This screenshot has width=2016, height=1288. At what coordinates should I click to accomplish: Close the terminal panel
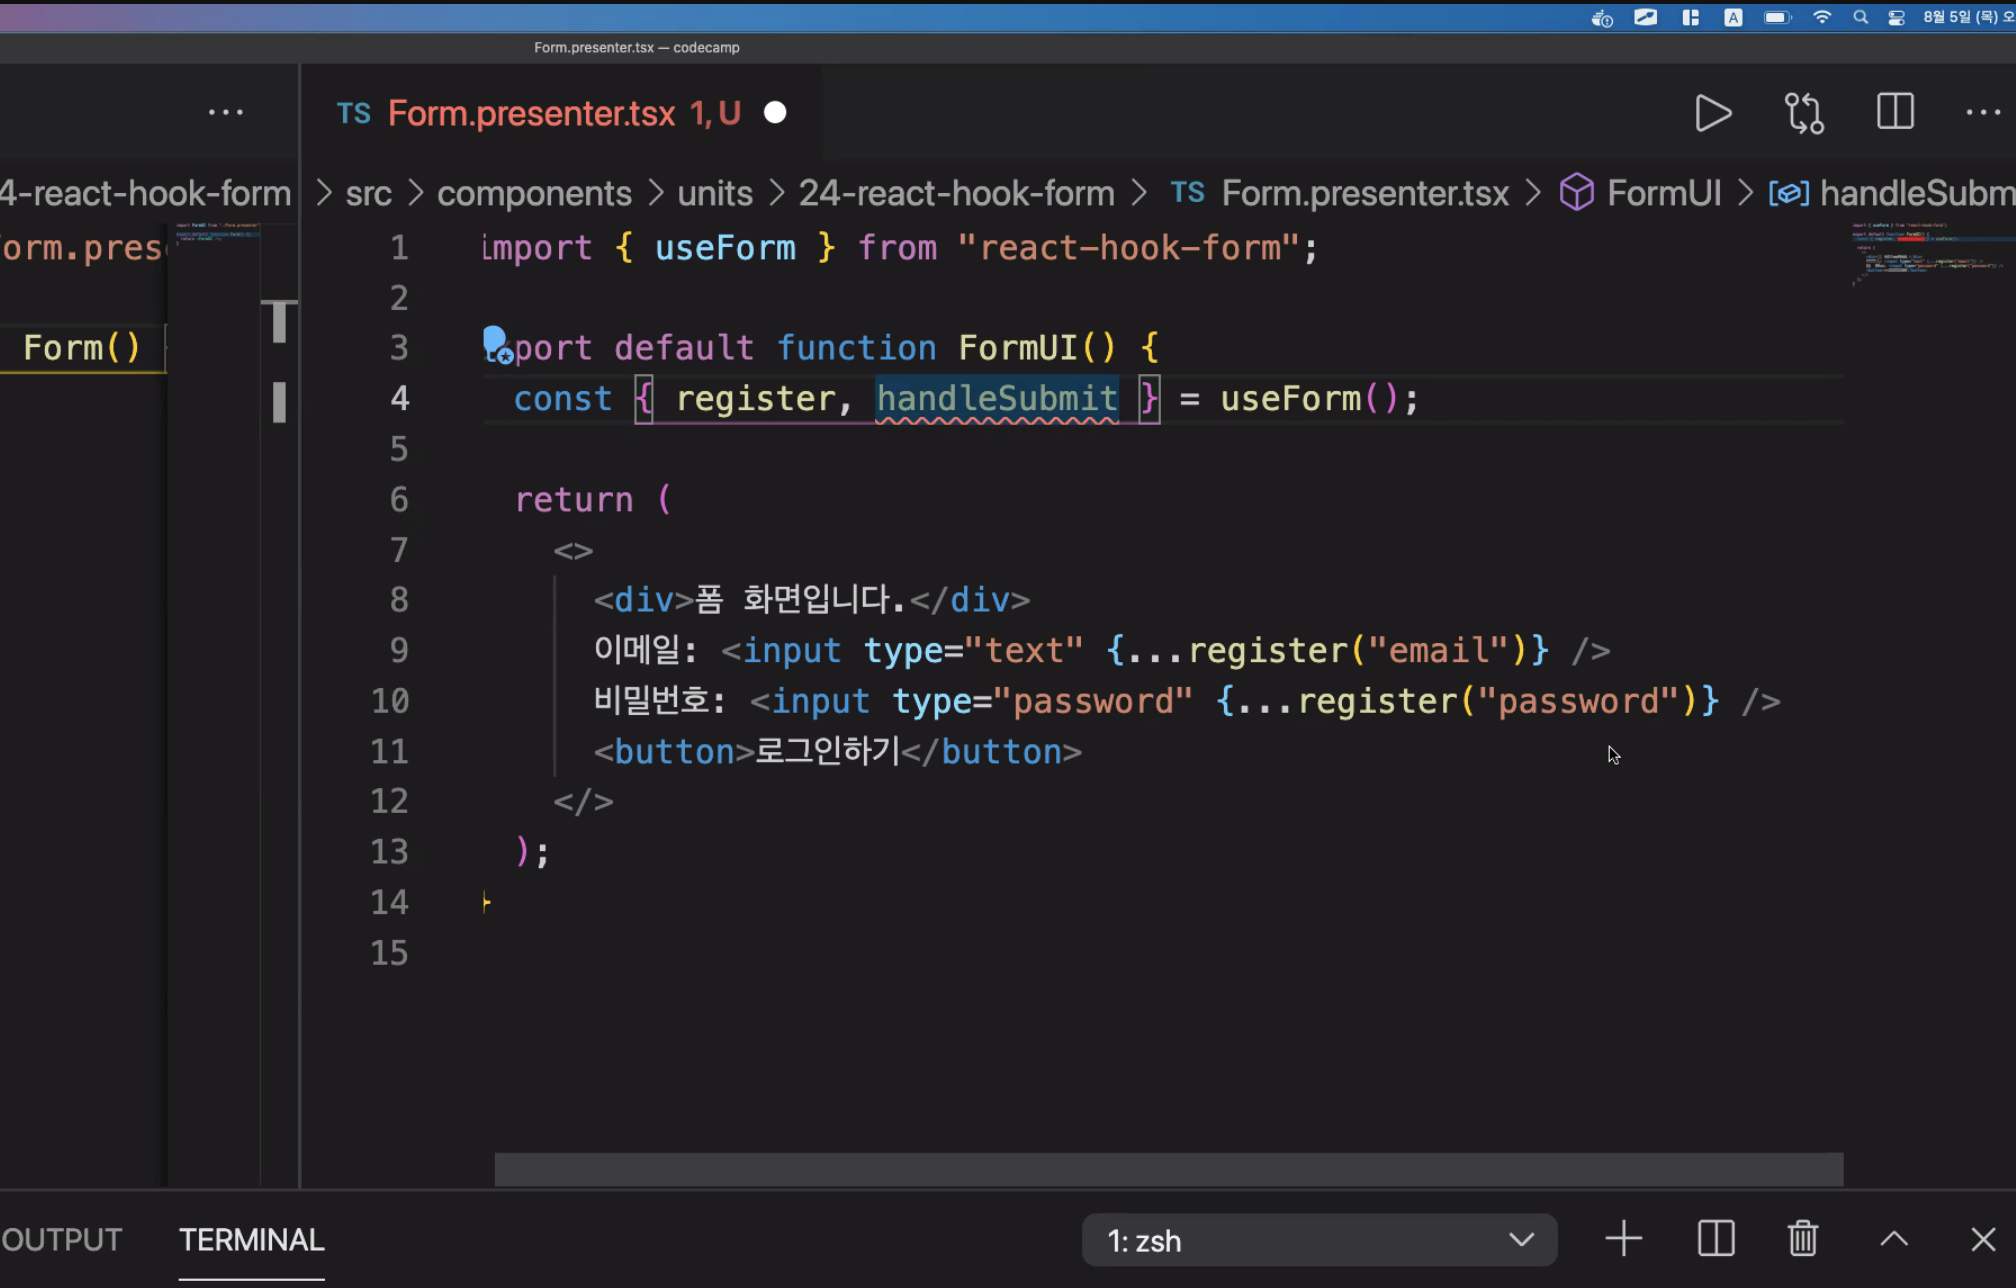1982,1239
